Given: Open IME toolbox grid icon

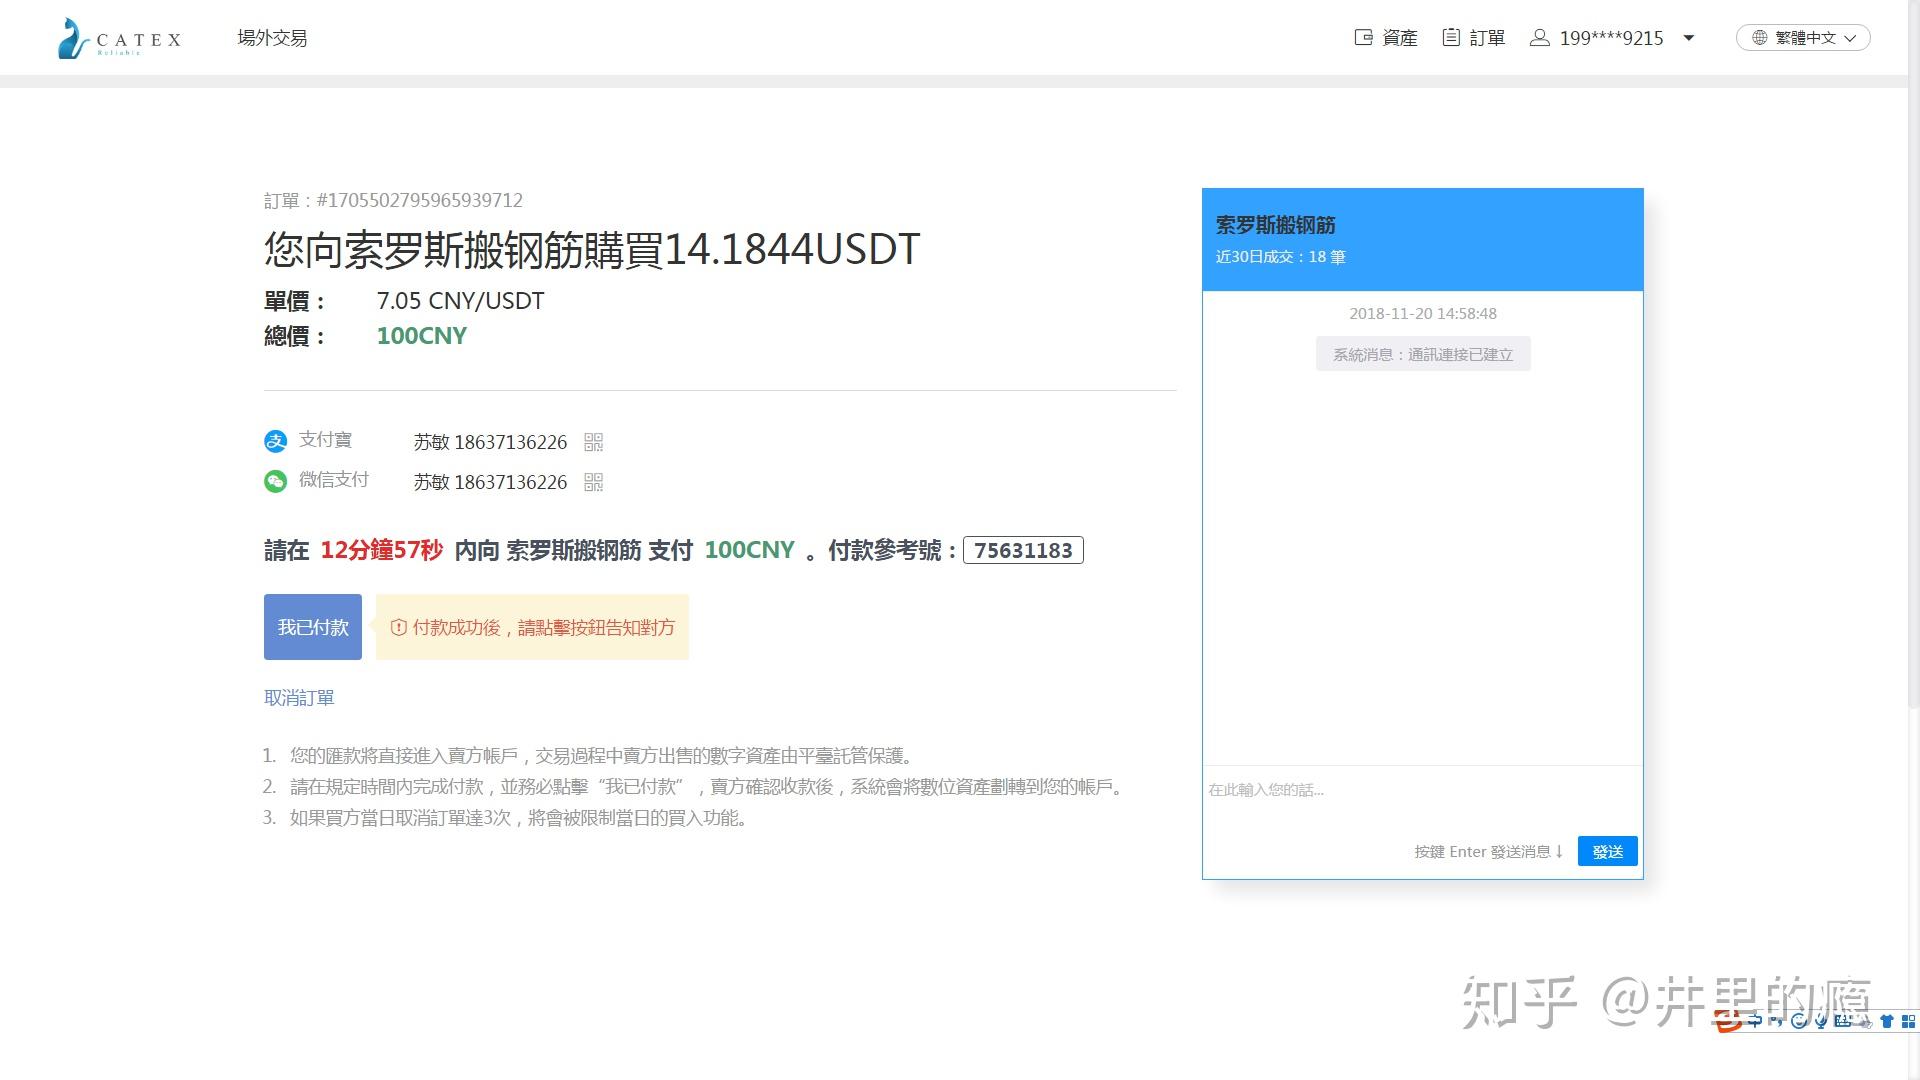Looking at the screenshot, I should click(1909, 1021).
